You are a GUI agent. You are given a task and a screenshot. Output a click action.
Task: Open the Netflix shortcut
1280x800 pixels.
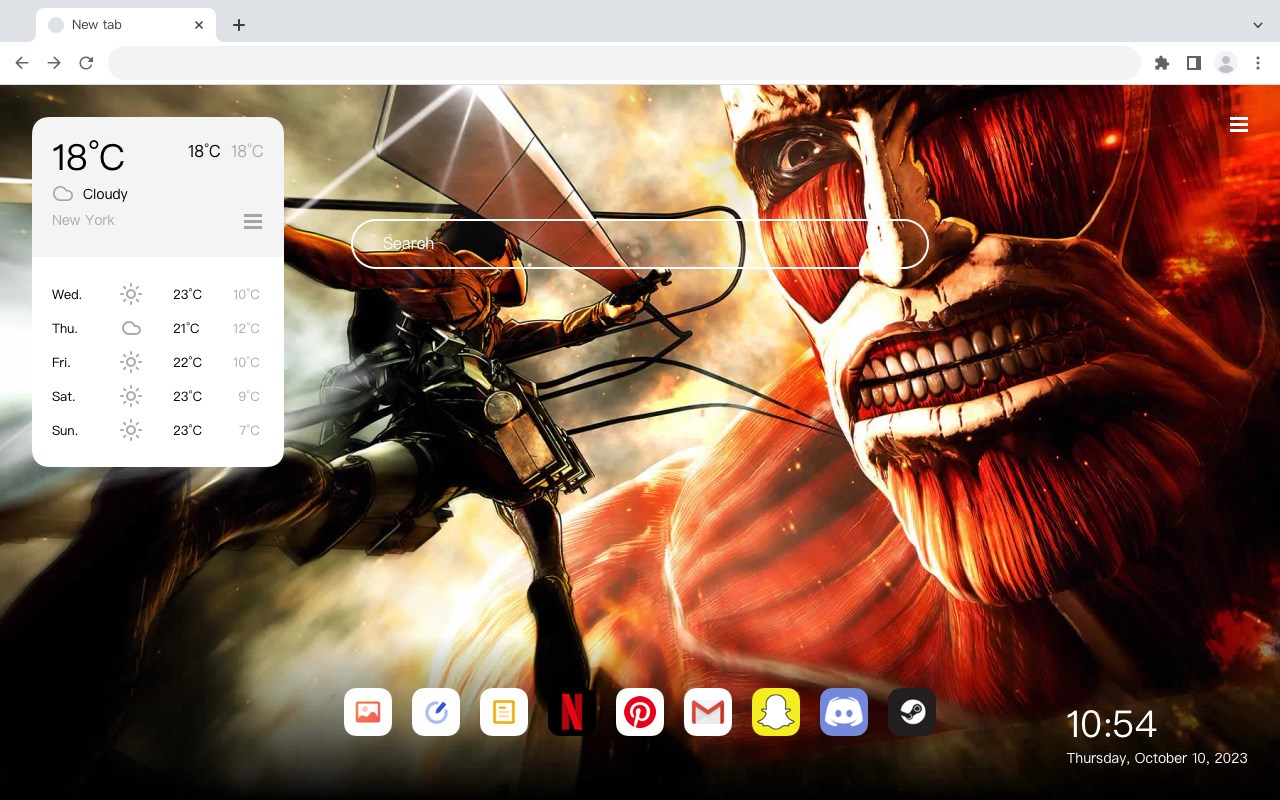572,712
